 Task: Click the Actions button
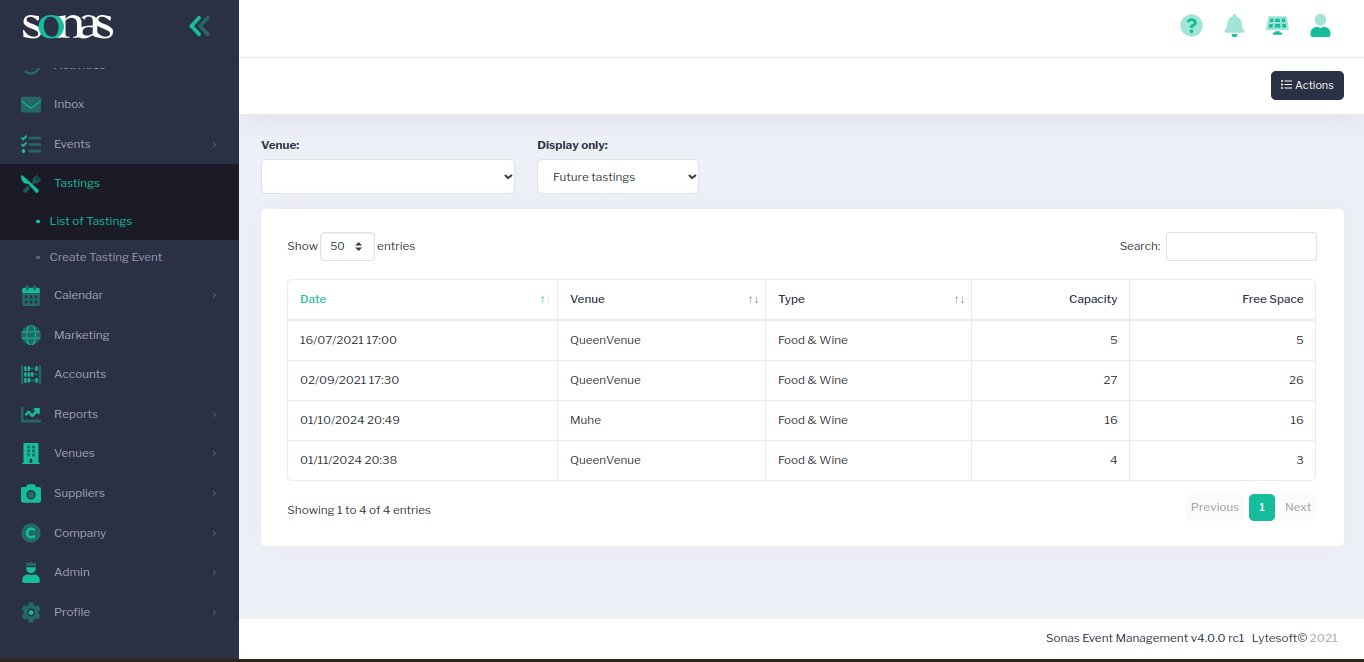click(x=1307, y=85)
